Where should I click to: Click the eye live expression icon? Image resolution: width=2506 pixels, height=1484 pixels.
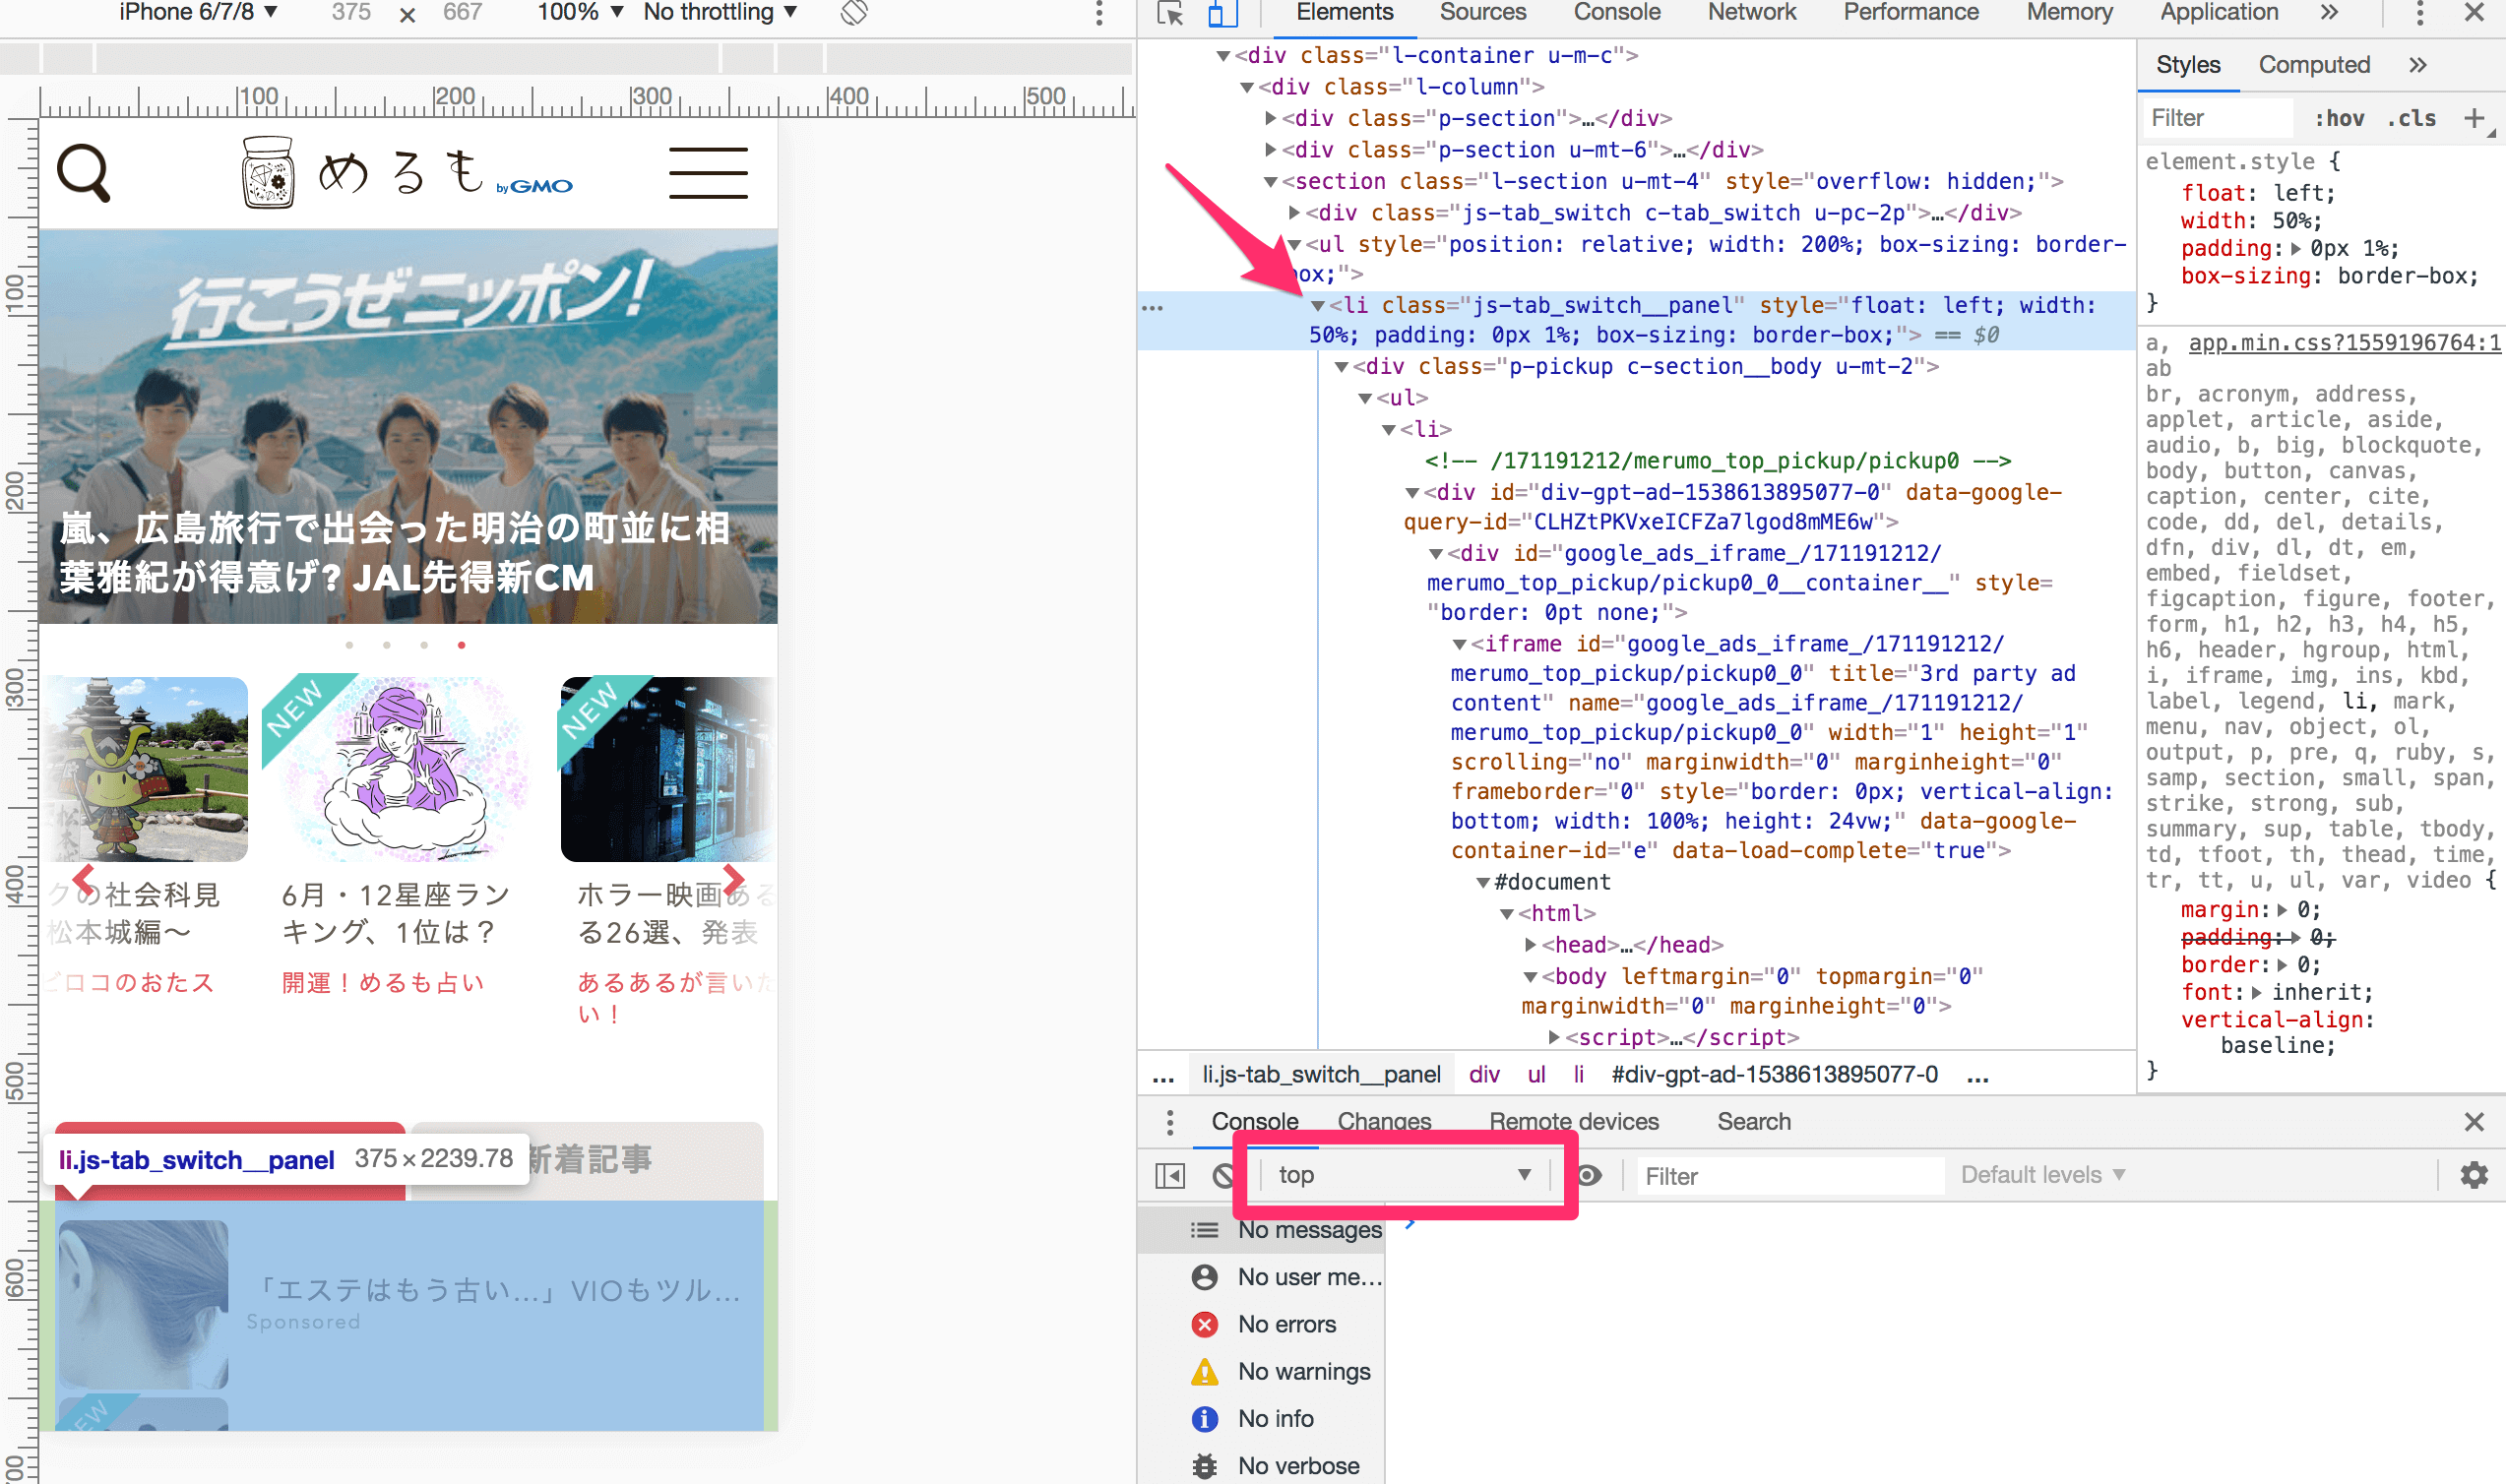point(1589,1175)
